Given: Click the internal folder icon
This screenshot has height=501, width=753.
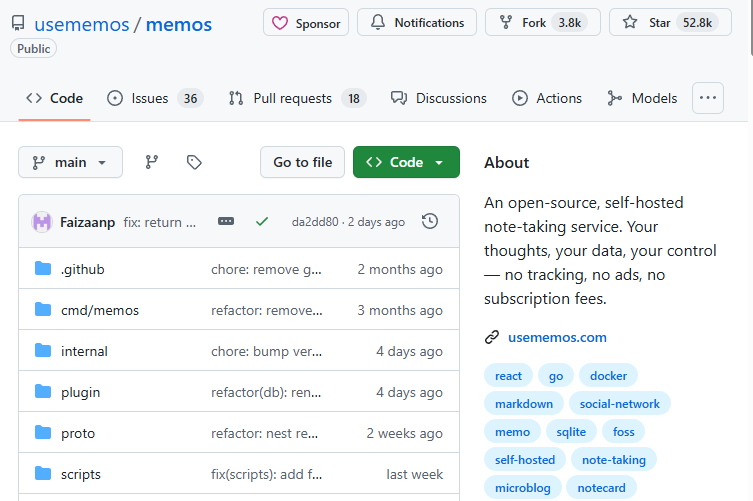Looking at the screenshot, I should point(43,351).
